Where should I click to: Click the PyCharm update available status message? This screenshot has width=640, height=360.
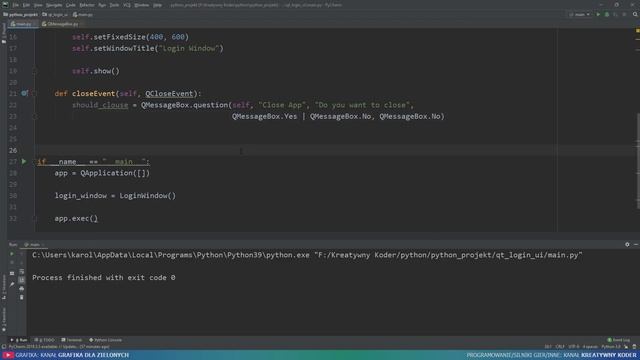click(x=59, y=347)
